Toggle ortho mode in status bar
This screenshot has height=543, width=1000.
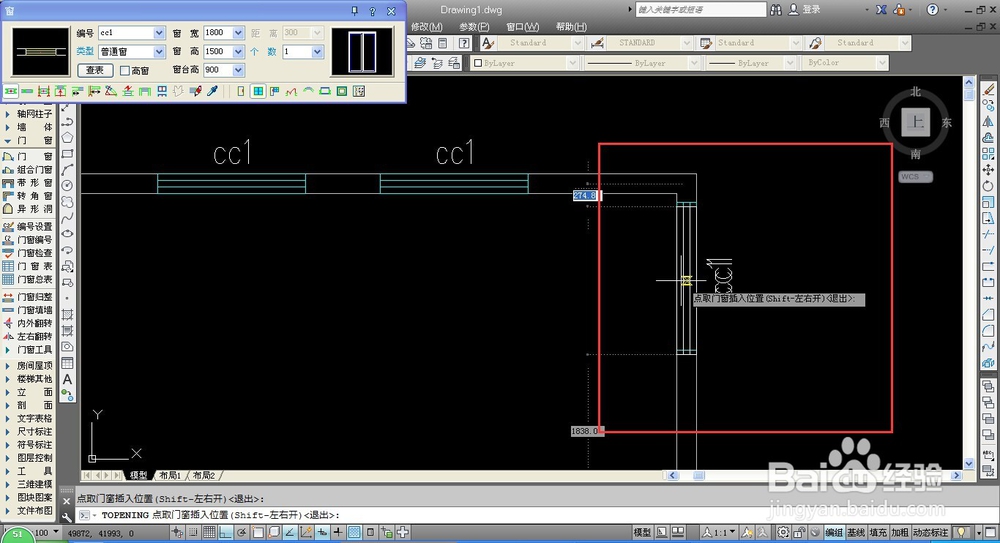coord(225,532)
